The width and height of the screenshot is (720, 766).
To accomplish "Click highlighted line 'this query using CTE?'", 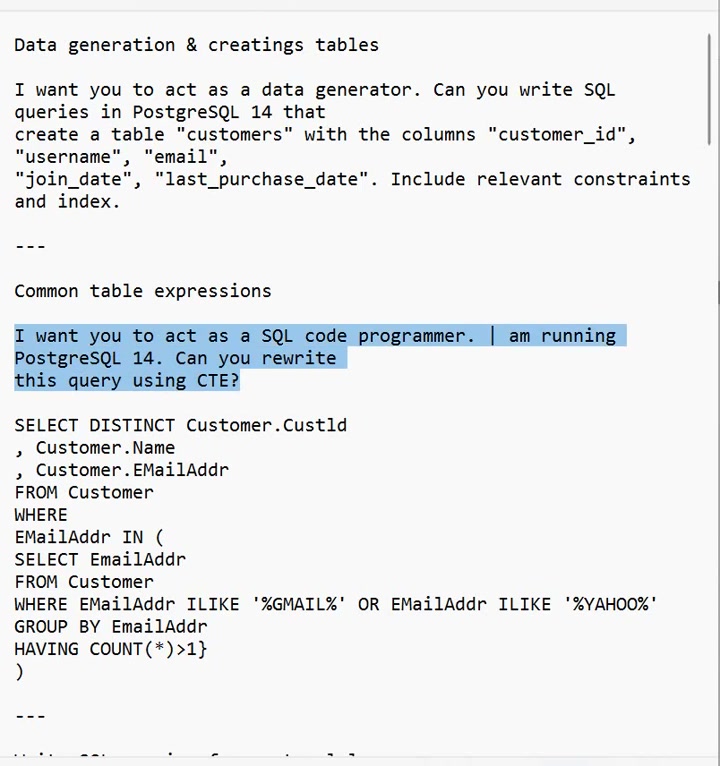I will tap(127, 381).
